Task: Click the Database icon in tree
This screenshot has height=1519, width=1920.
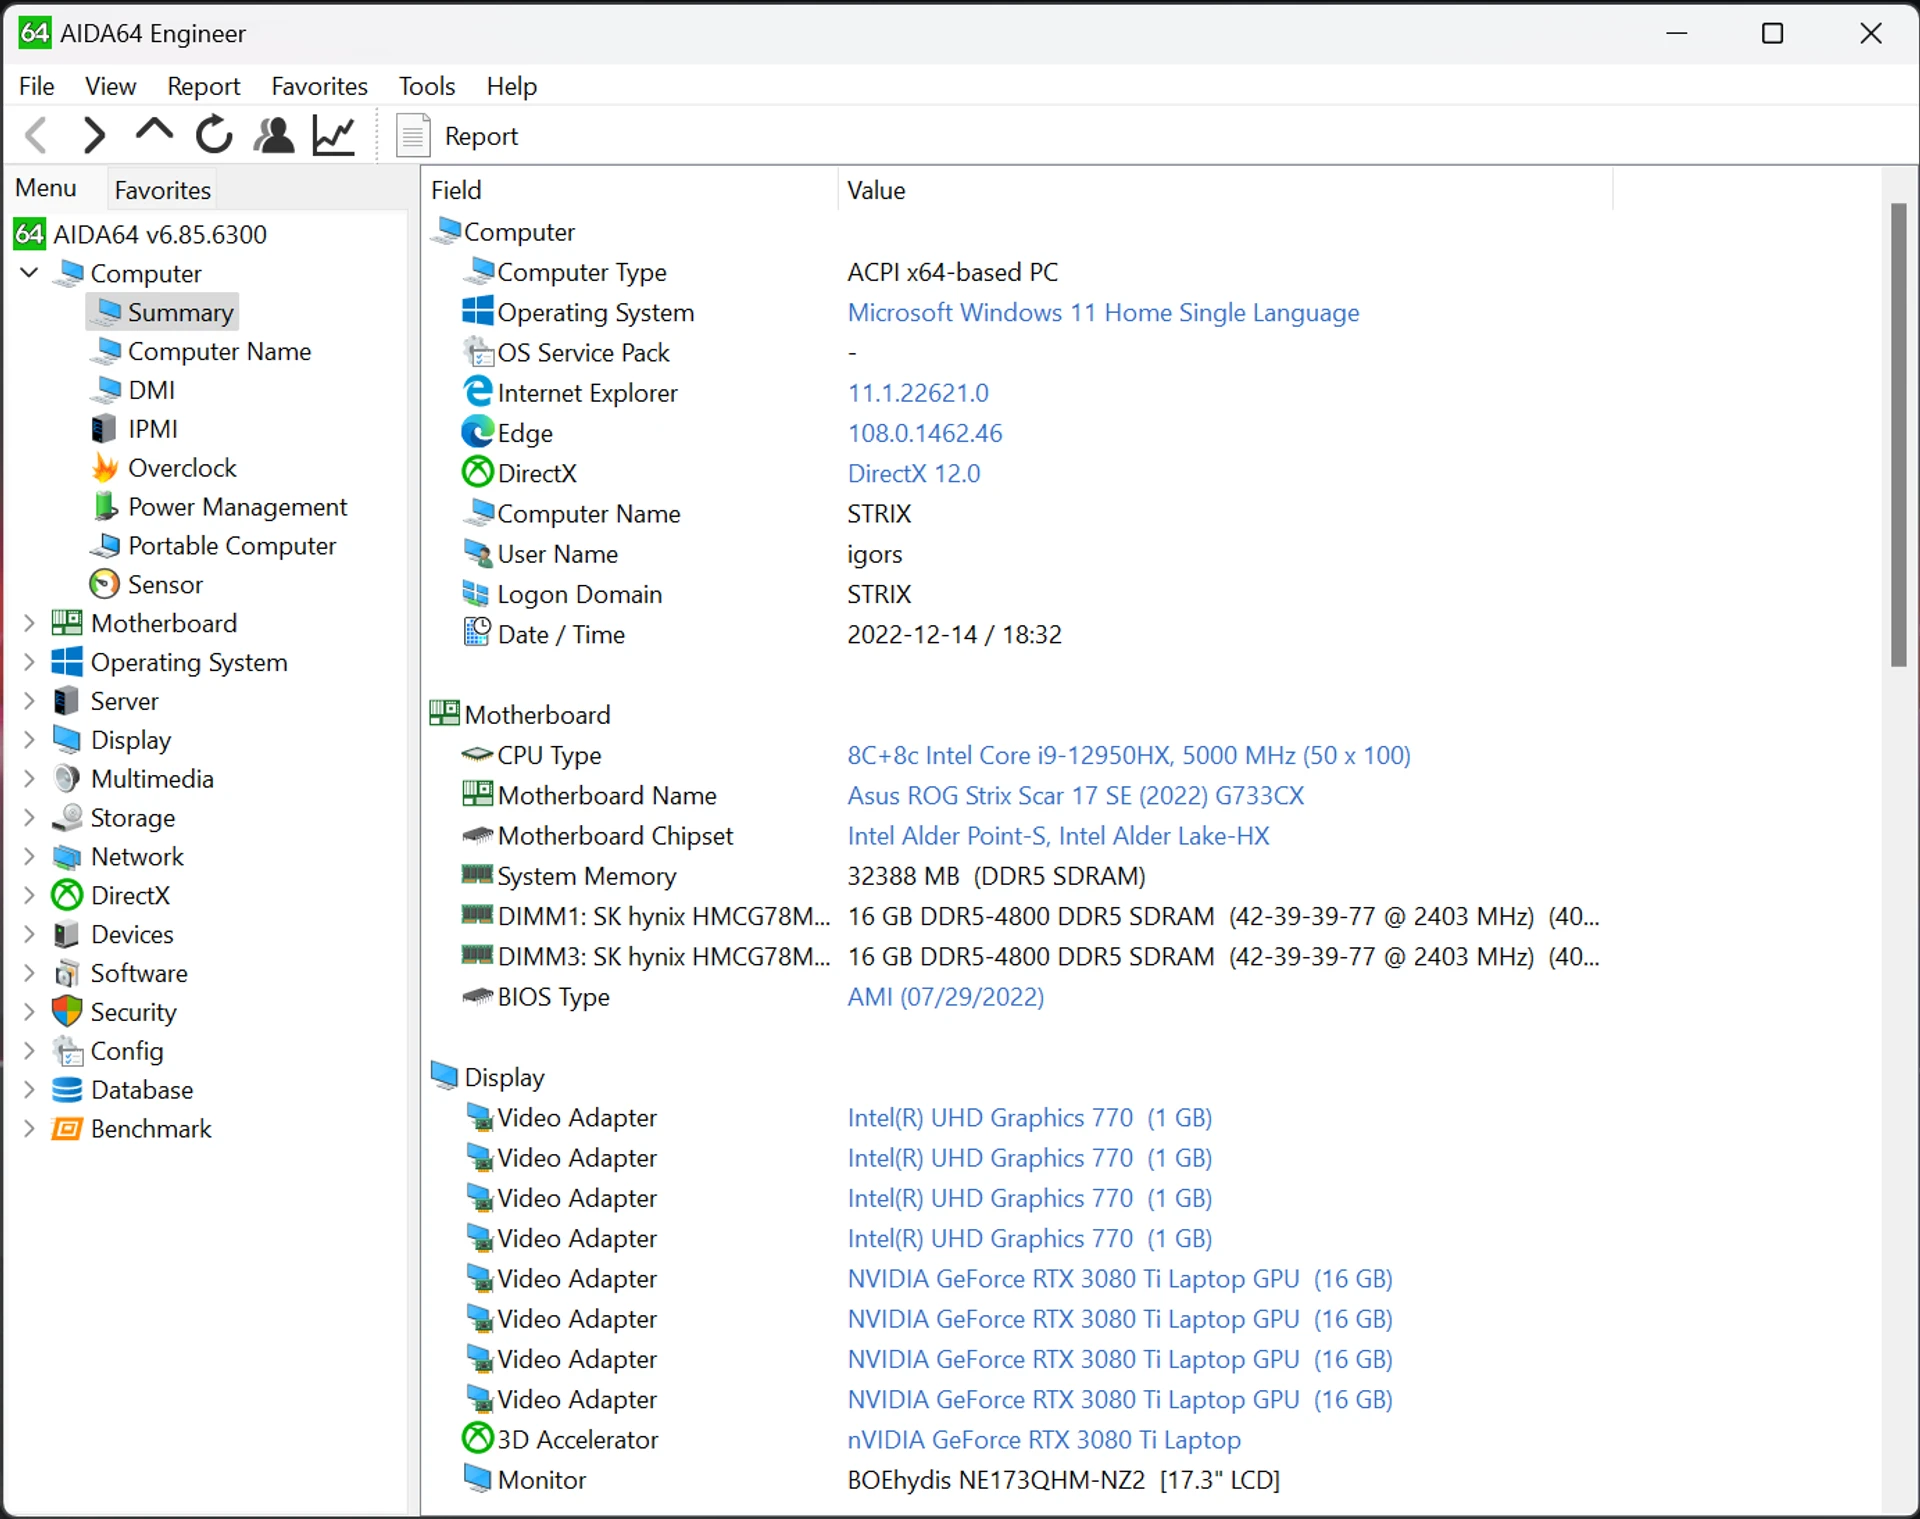Action: click(67, 1090)
